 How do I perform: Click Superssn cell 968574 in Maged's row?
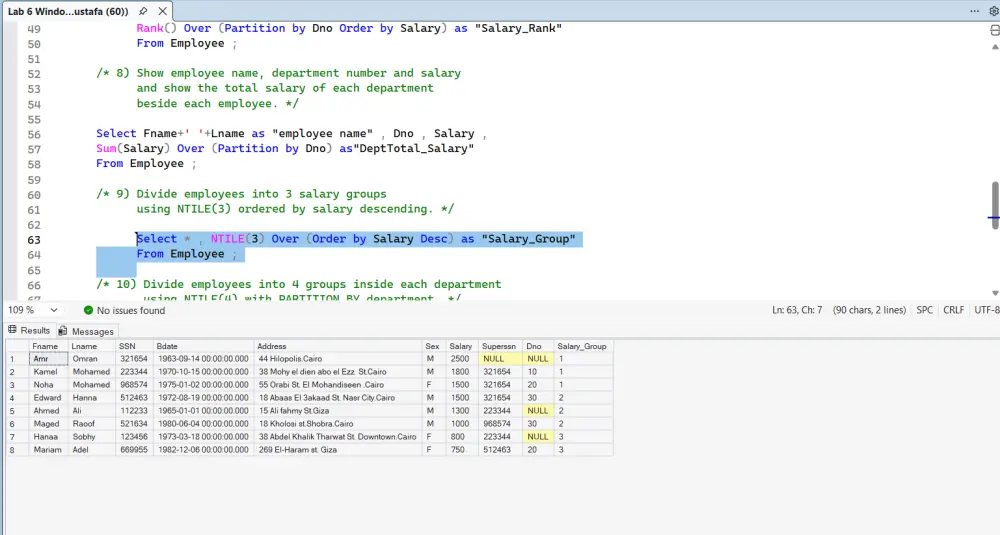[499, 423]
